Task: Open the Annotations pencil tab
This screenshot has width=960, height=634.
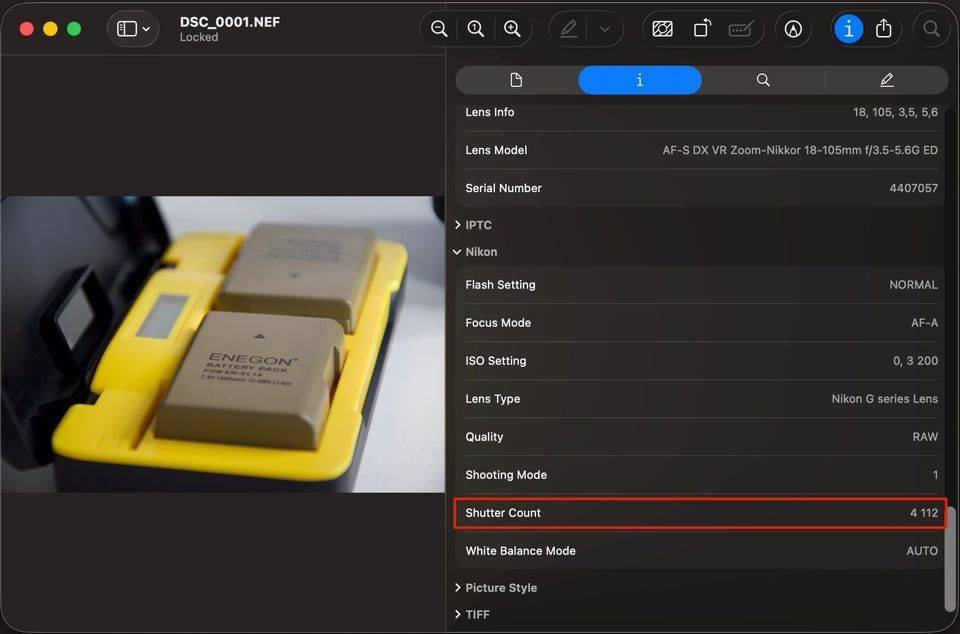Action: point(887,80)
